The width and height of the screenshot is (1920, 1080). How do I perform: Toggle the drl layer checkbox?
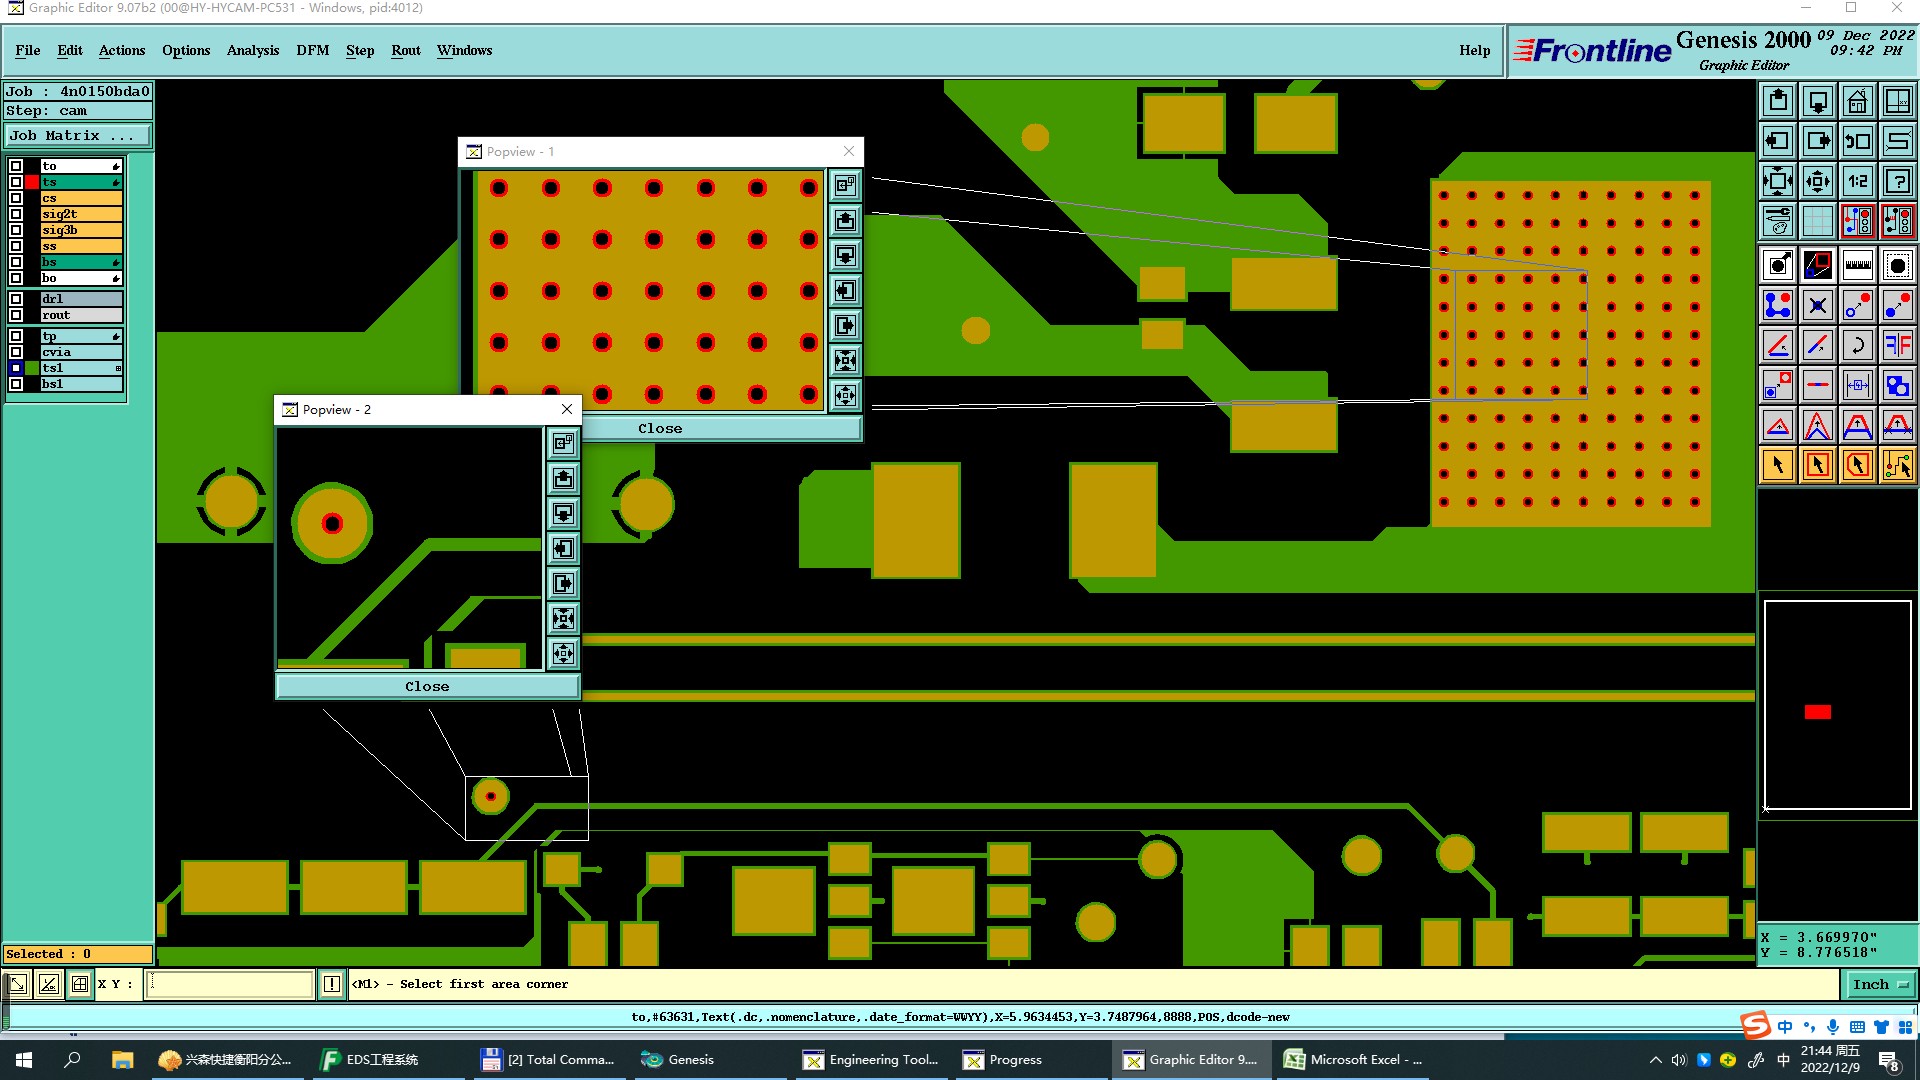[16, 299]
